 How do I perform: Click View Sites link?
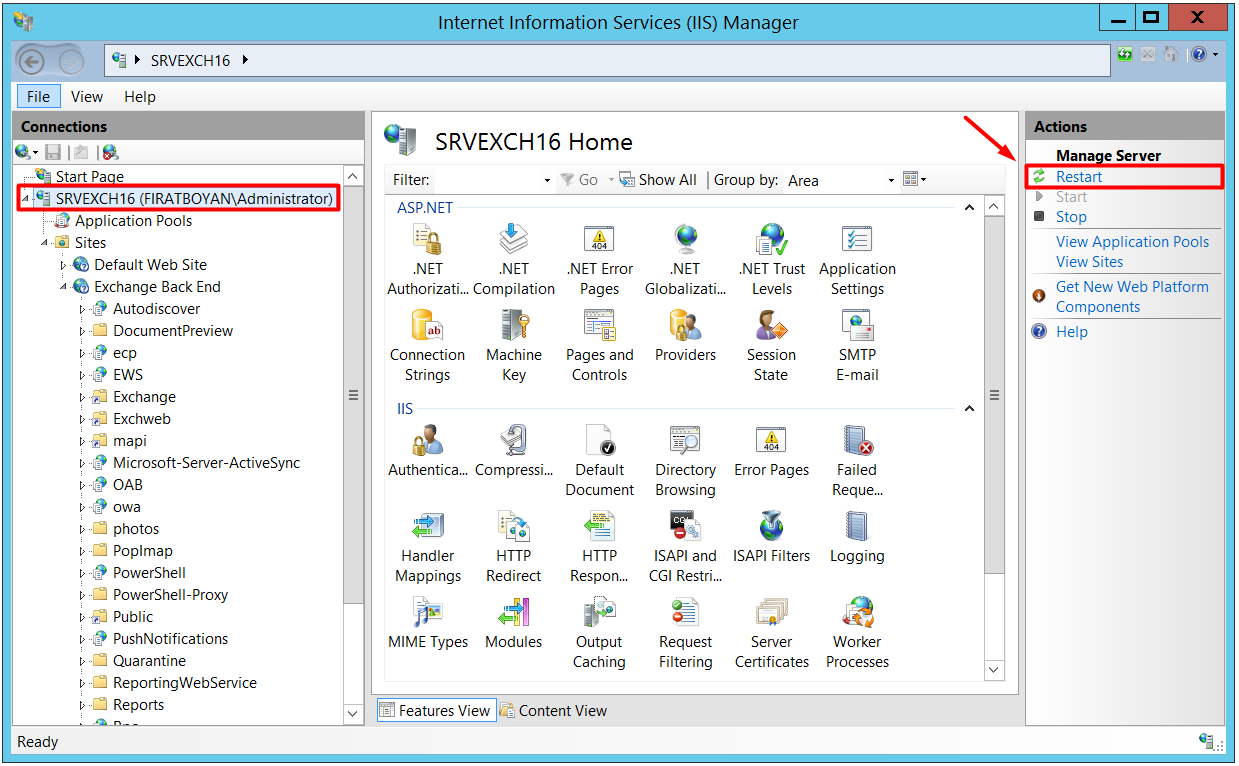click(x=1089, y=262)
